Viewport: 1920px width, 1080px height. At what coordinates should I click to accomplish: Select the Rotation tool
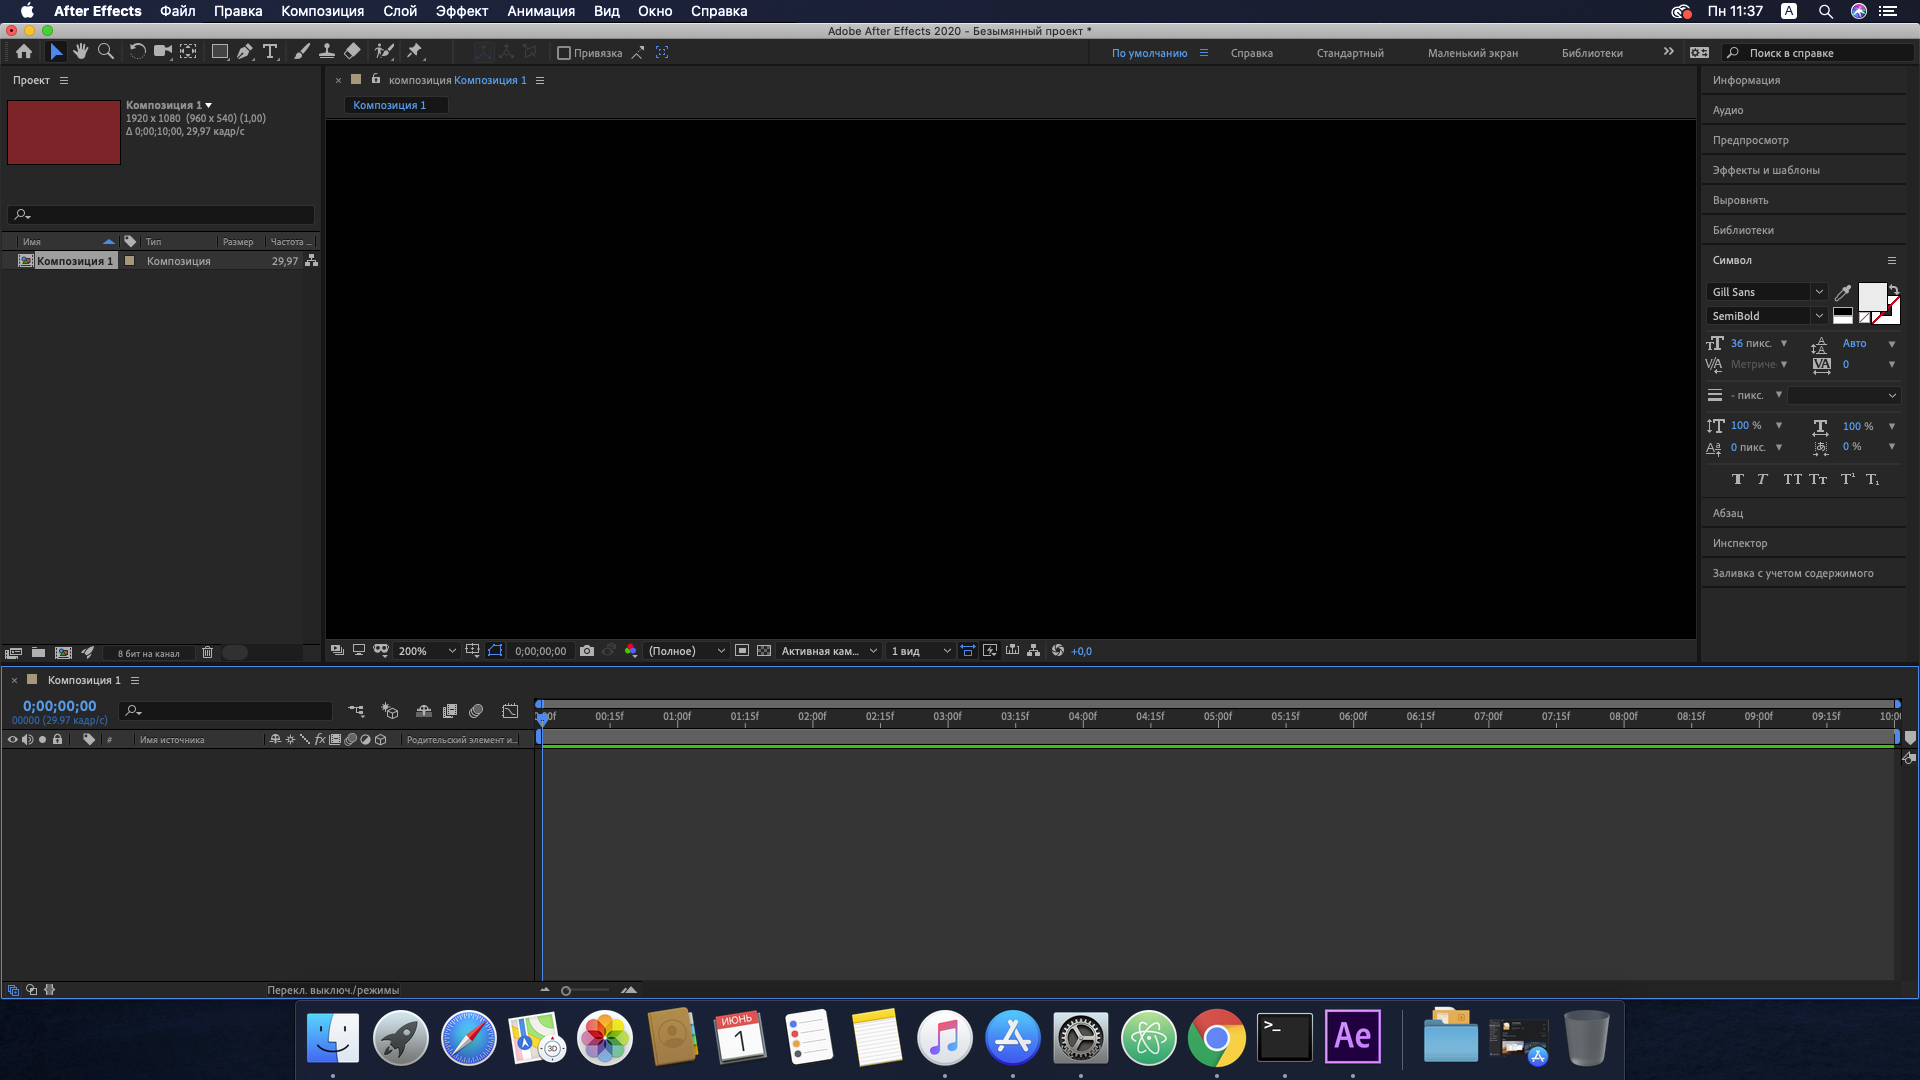click(138, 52)
